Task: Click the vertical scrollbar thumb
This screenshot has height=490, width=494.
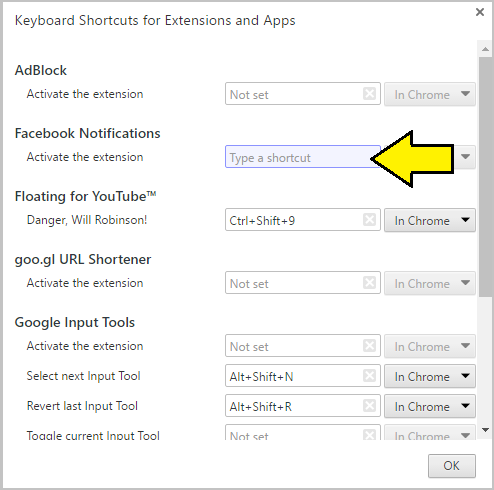Action: pos(485,177)
